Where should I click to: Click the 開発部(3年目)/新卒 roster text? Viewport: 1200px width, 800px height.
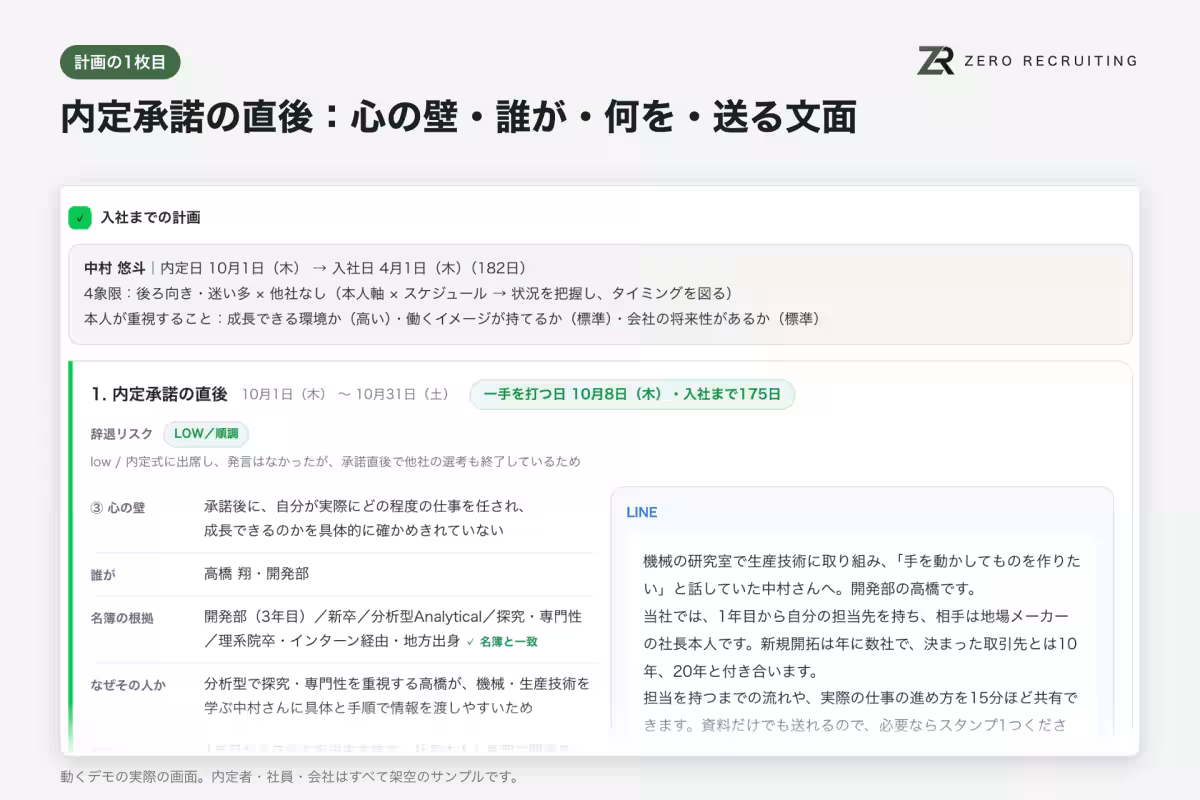click(393, 628)
